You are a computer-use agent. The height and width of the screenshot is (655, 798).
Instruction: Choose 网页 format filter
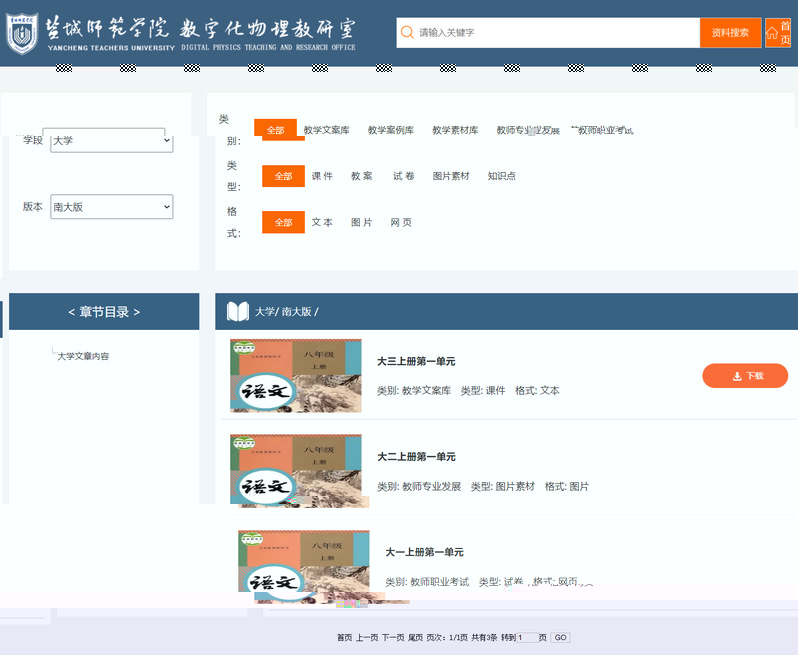point(401,222)
